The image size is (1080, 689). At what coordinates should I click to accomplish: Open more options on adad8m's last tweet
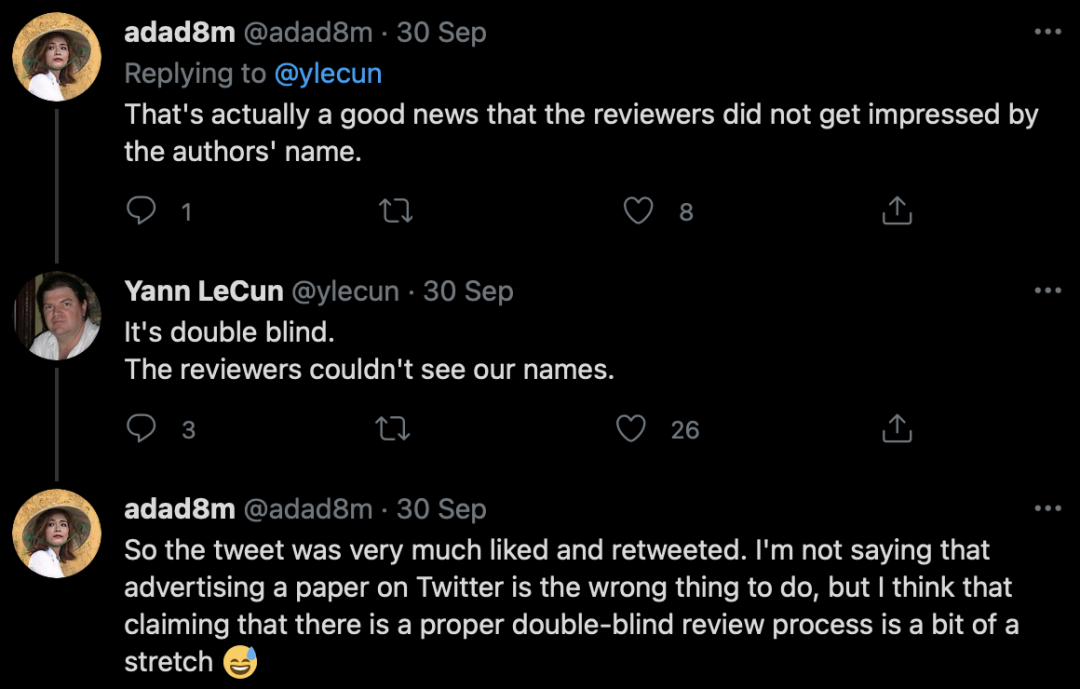click(1046, 509)
